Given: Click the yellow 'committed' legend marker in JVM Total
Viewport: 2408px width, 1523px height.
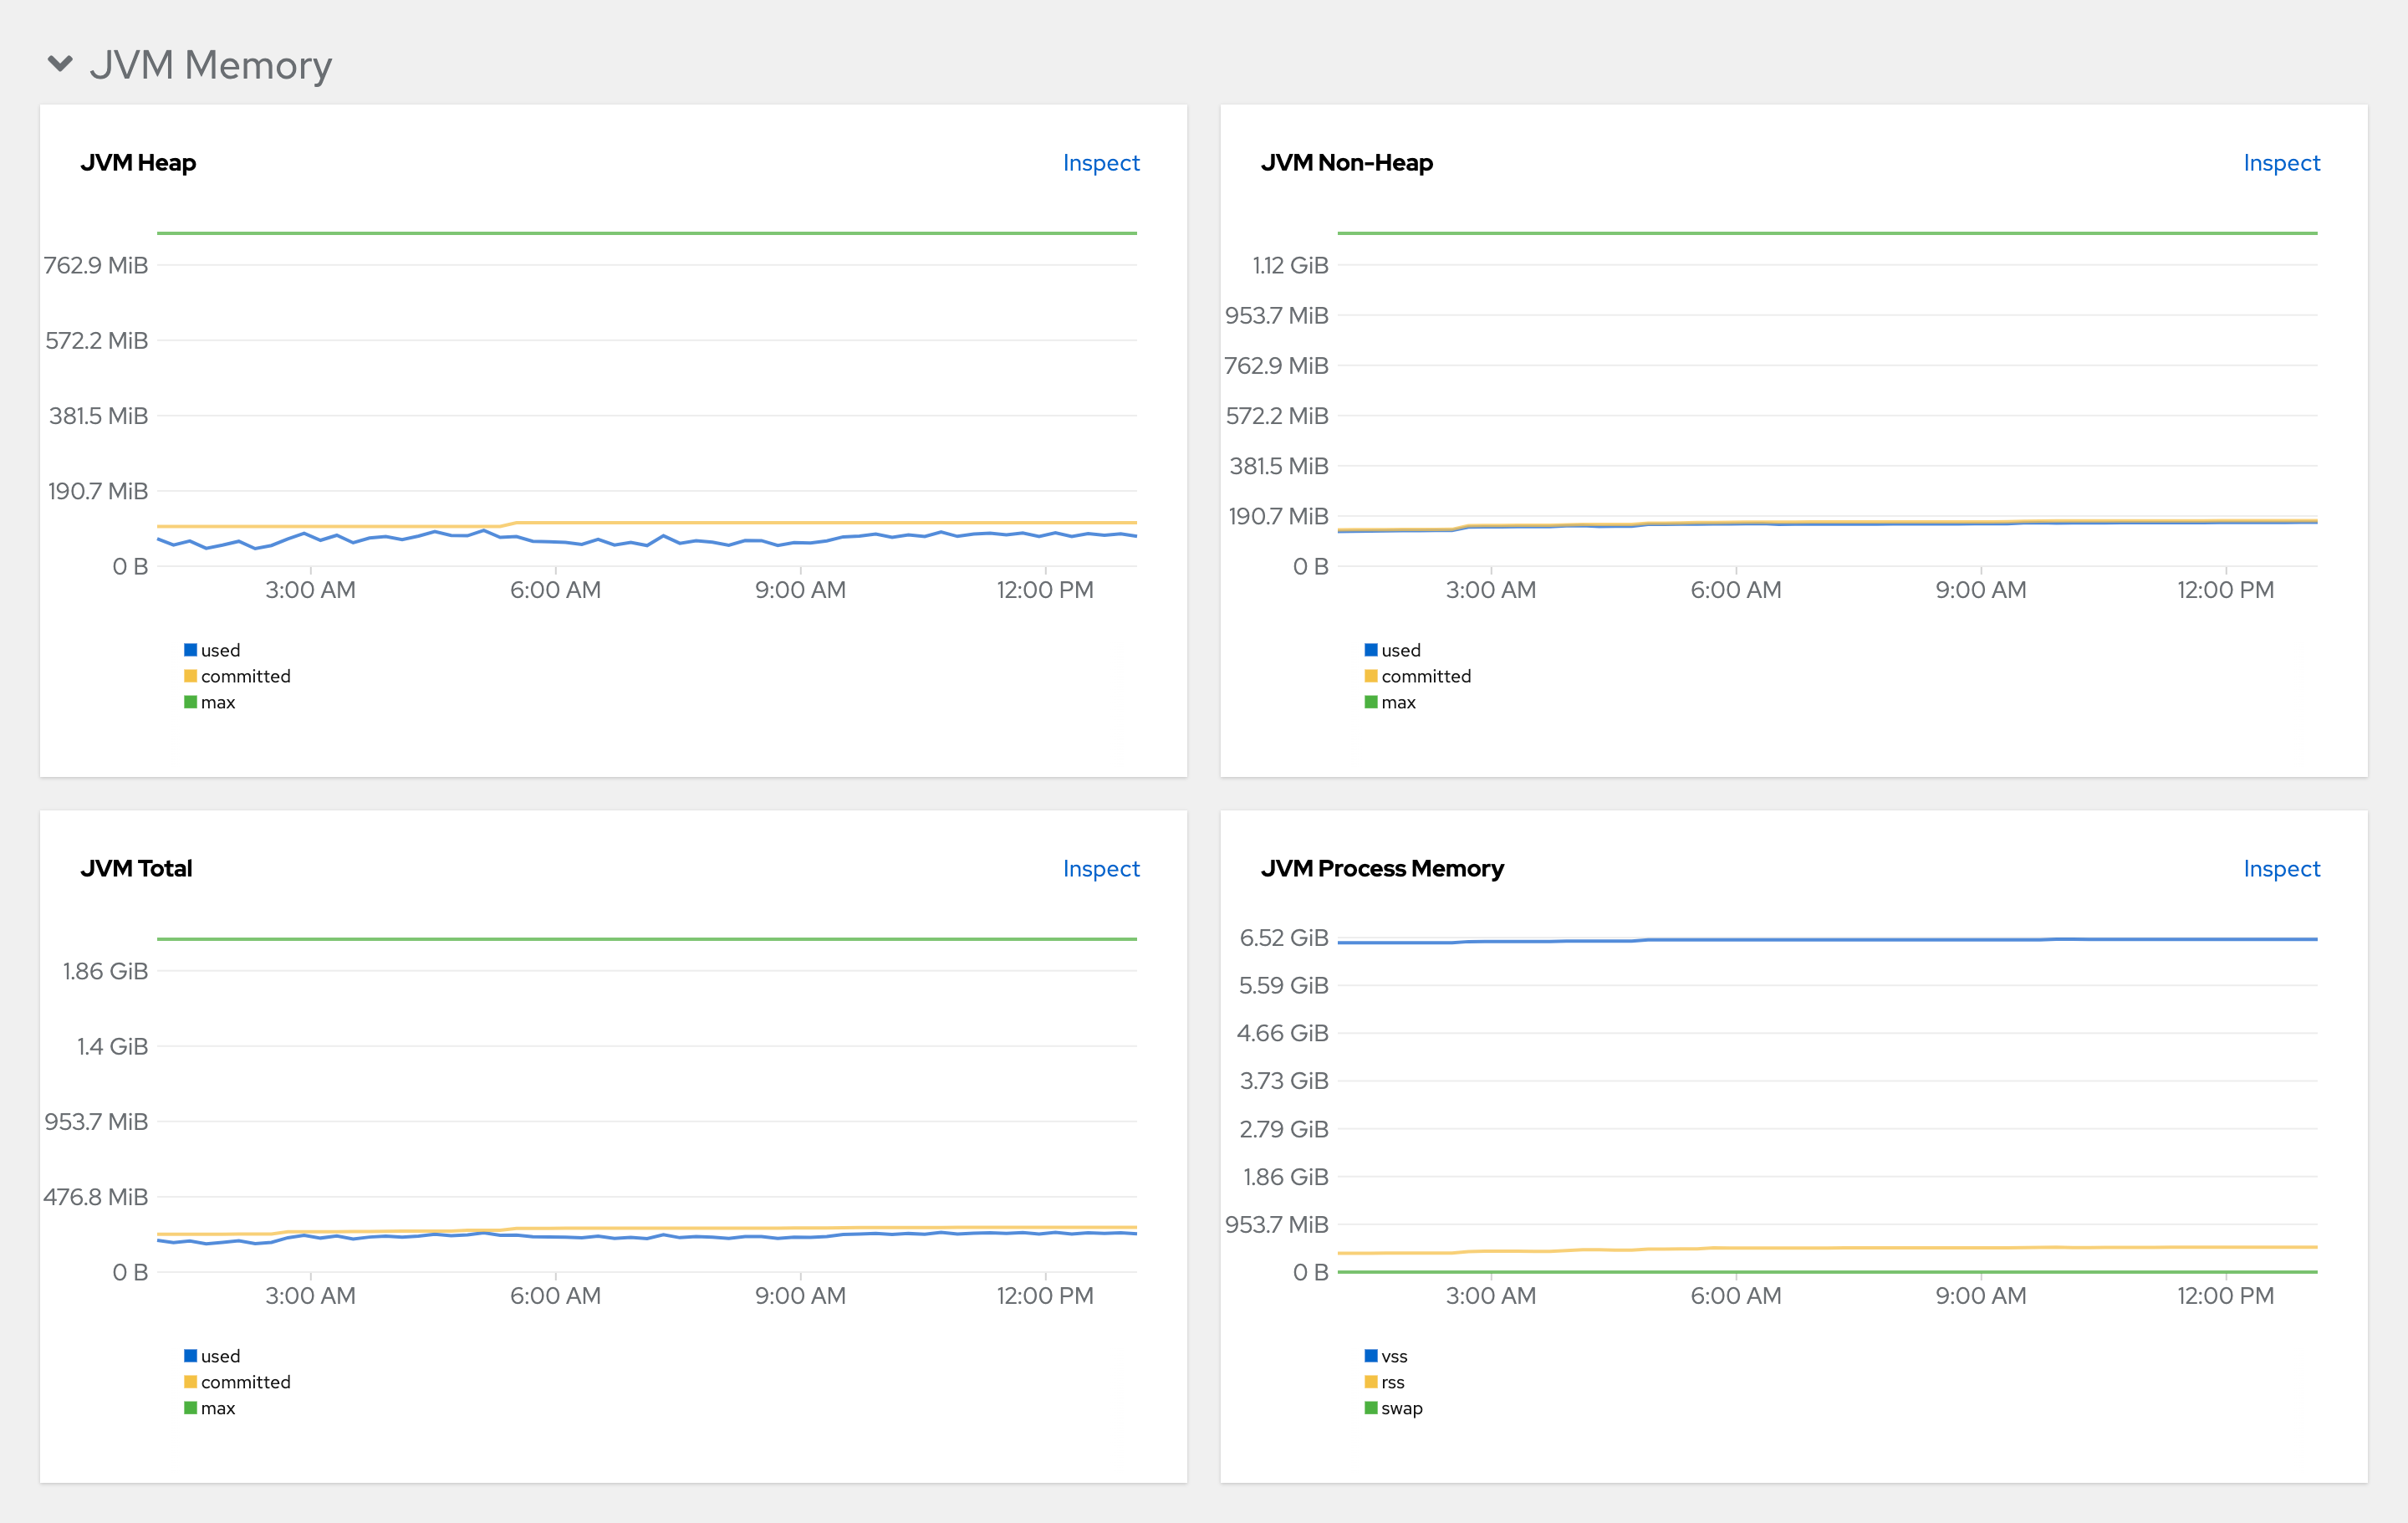Looking at the screenshot, I should point(189,1382).
